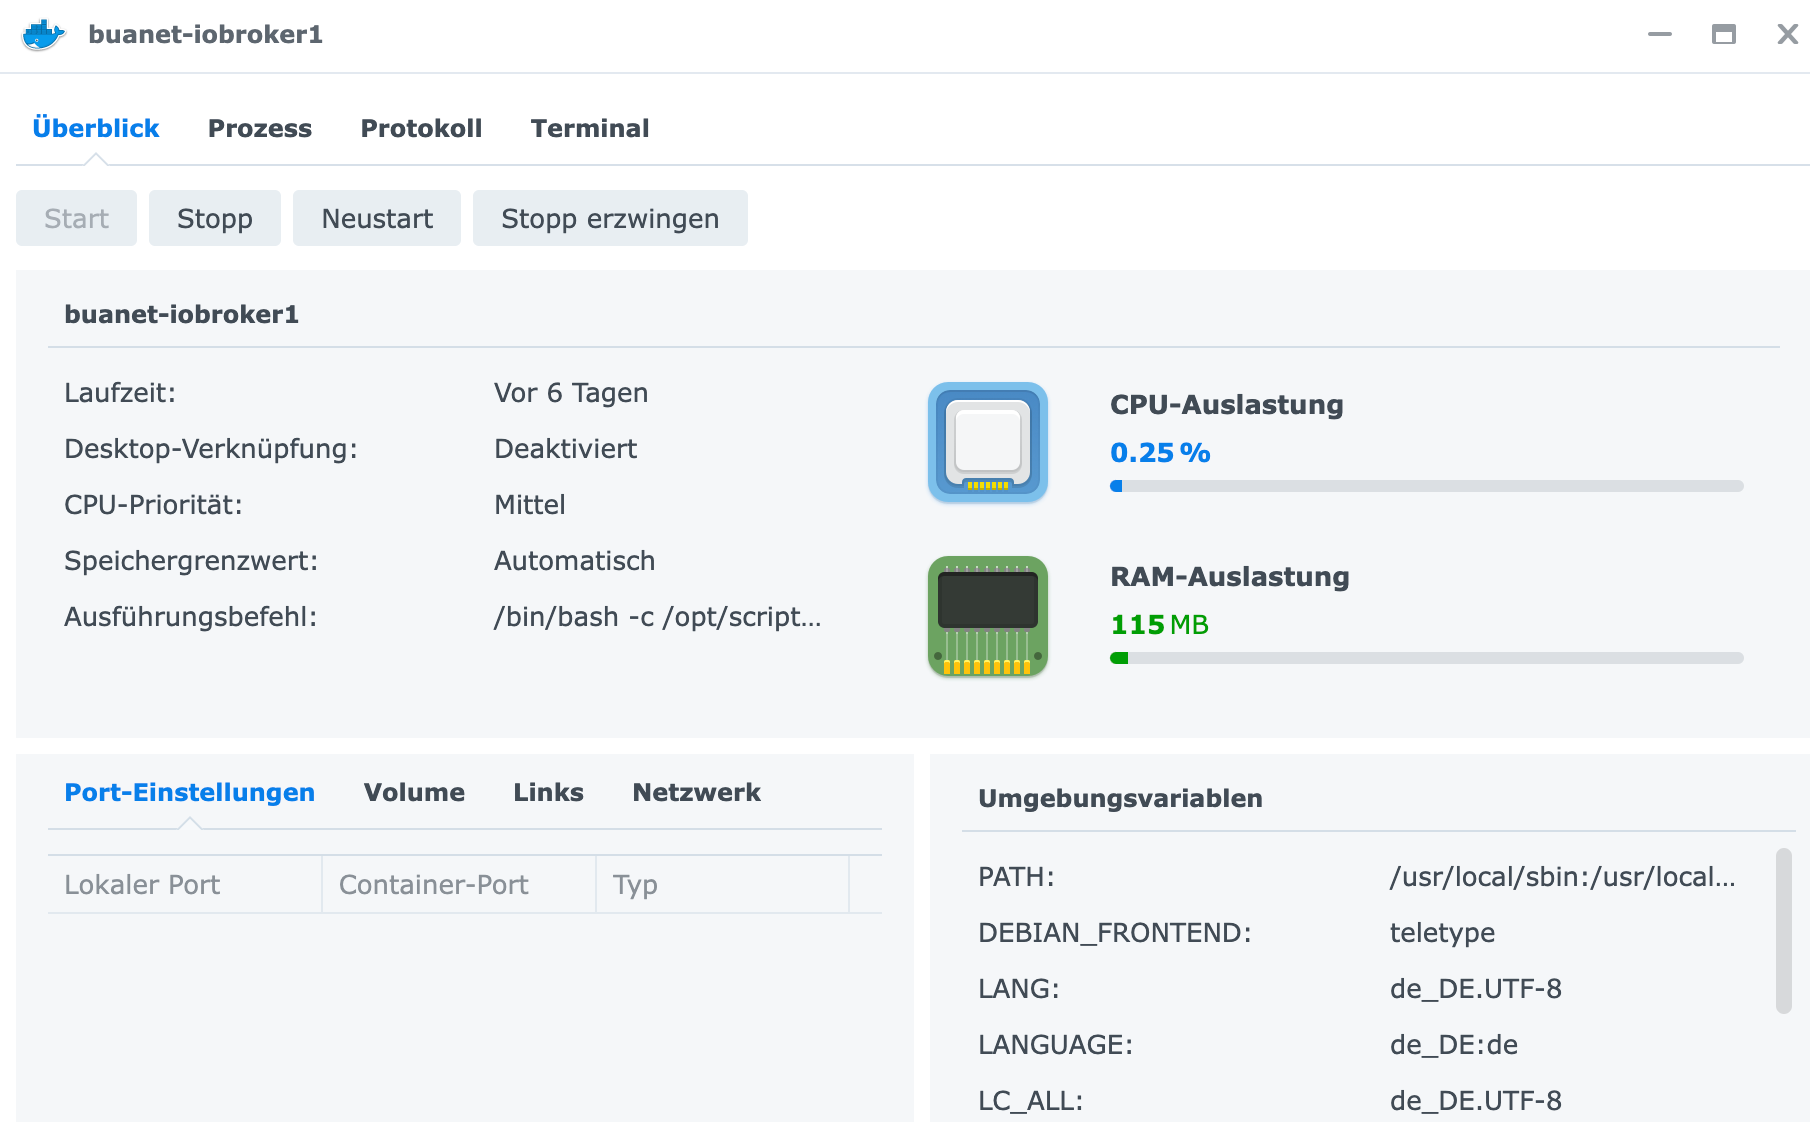
Task: Click the CPU-Auslastung progress bar
Action: (1426, 486)
